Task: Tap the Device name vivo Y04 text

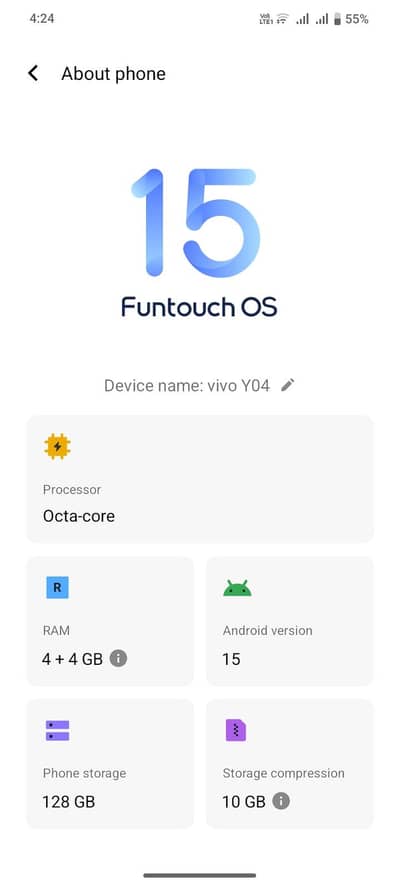Action: coord(187,386)
